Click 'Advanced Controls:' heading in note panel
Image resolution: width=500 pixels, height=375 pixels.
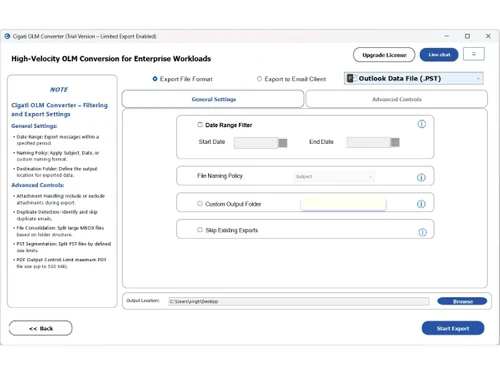(38, 185)
